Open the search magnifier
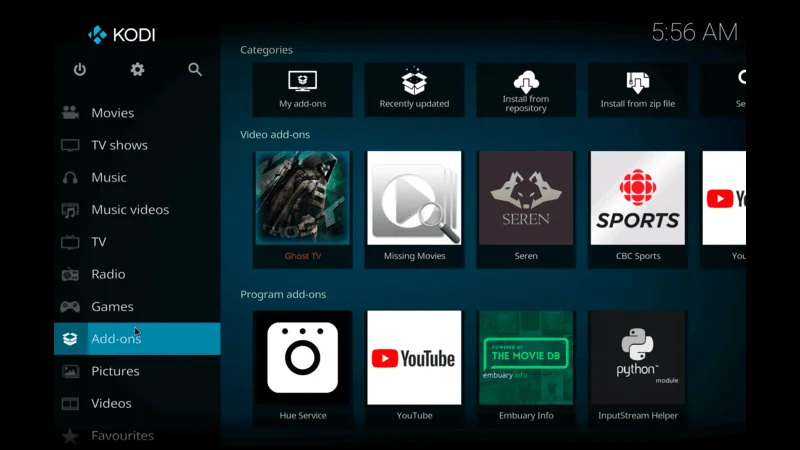This screenshot has height=450, width=800. (x=195, y=69)
